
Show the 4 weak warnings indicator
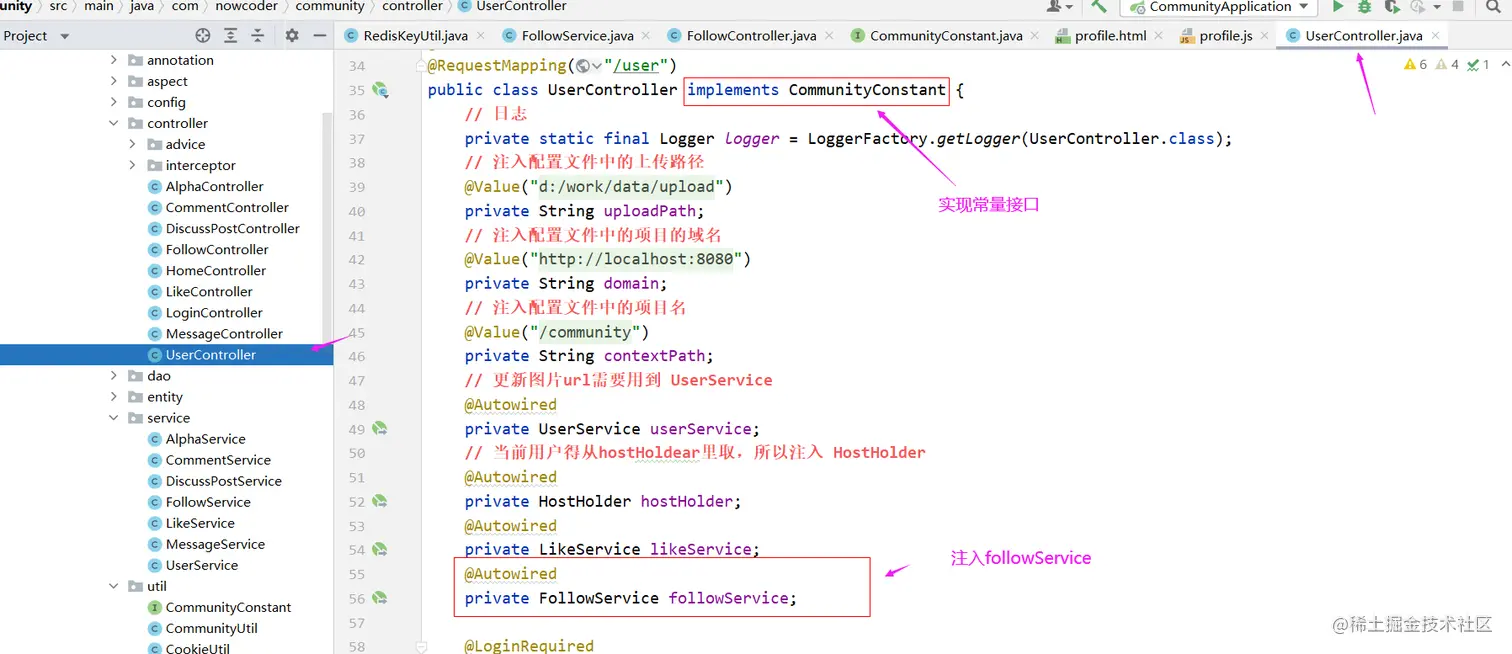[x=1447, y=64]
